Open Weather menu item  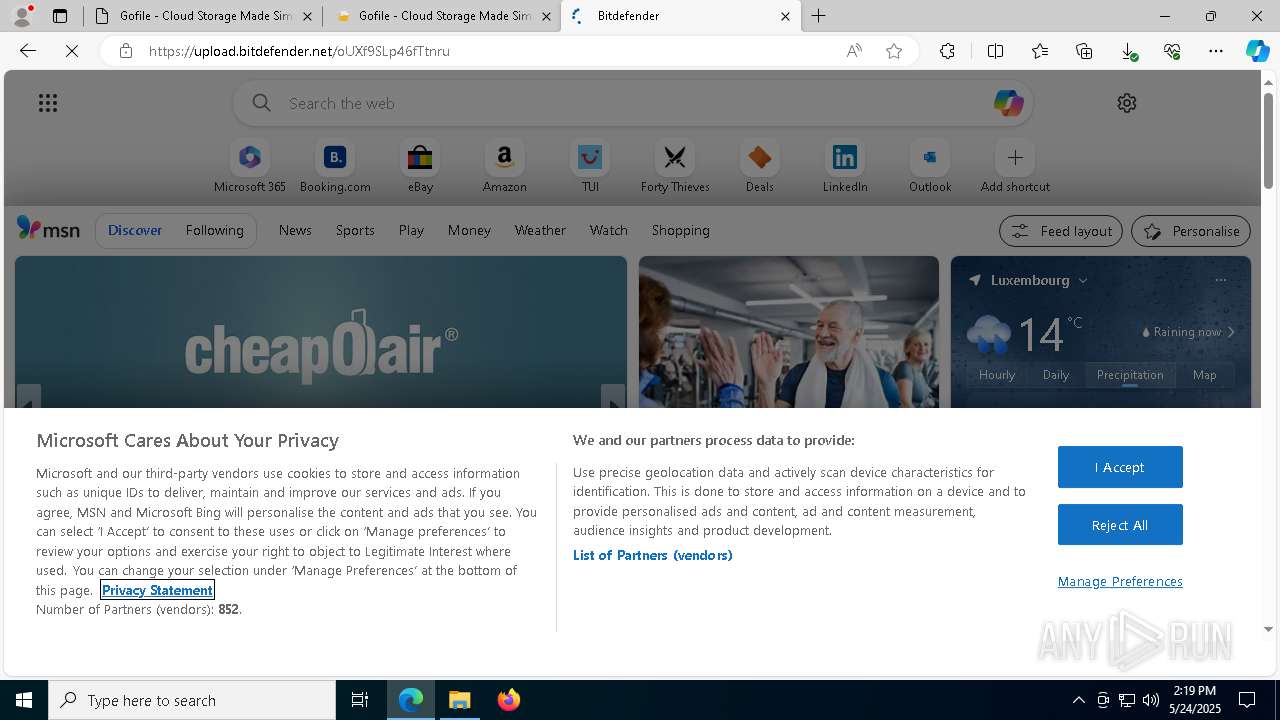coord(540,230)
